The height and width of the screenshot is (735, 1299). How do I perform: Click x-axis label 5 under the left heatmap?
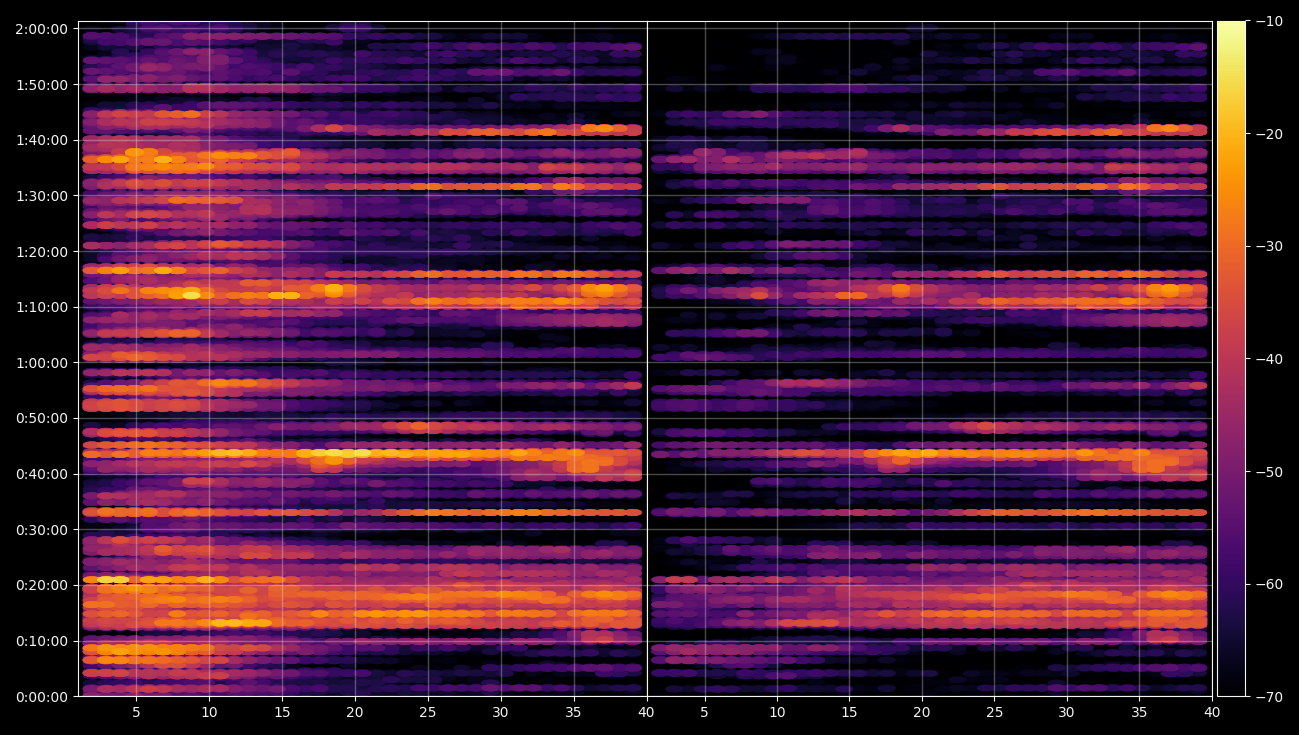pyautogui.click(x=136, y=713)
